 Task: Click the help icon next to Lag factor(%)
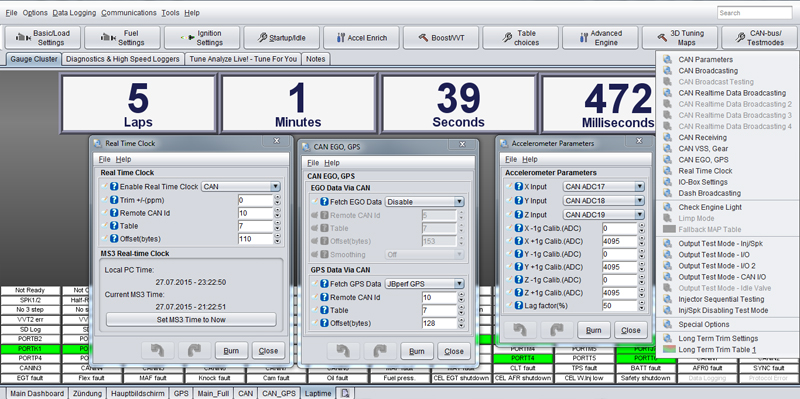point(519,306)
